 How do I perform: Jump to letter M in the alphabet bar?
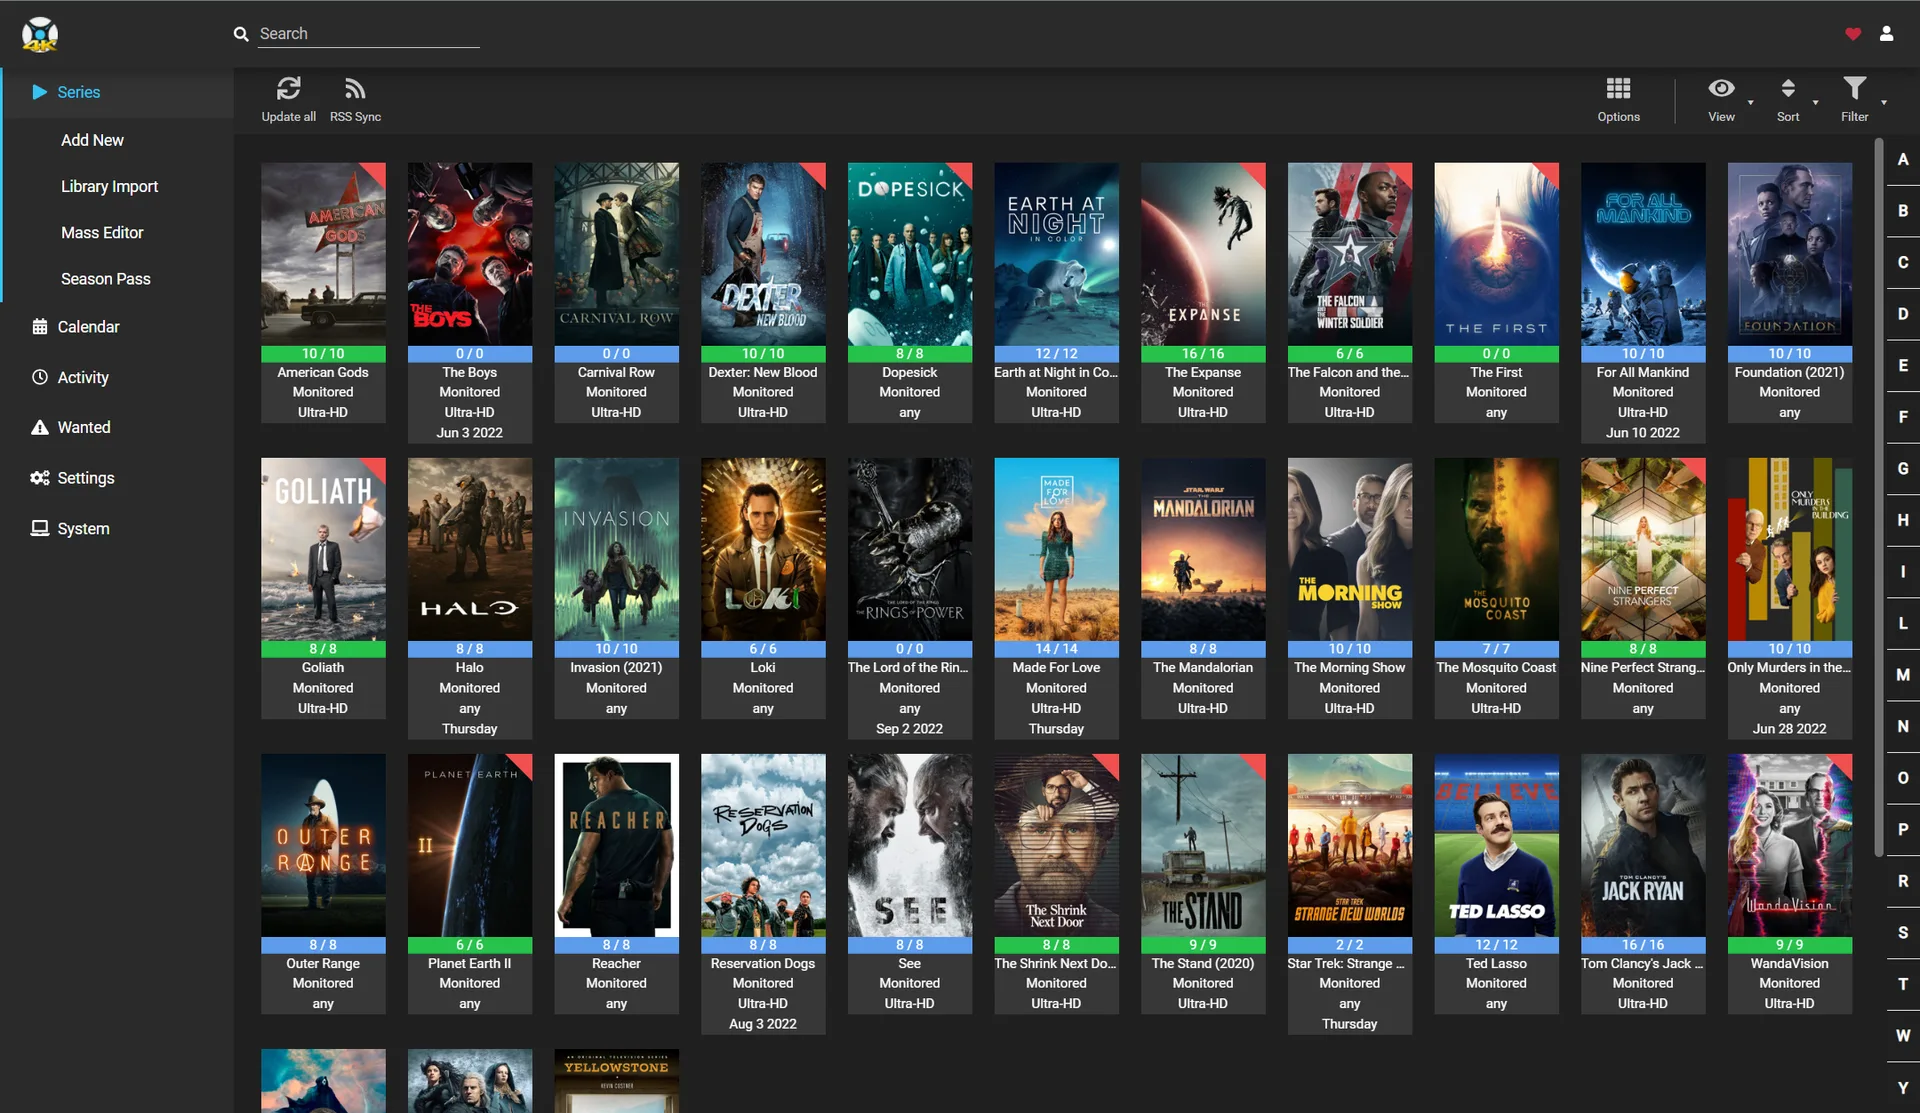(1903, 675)
